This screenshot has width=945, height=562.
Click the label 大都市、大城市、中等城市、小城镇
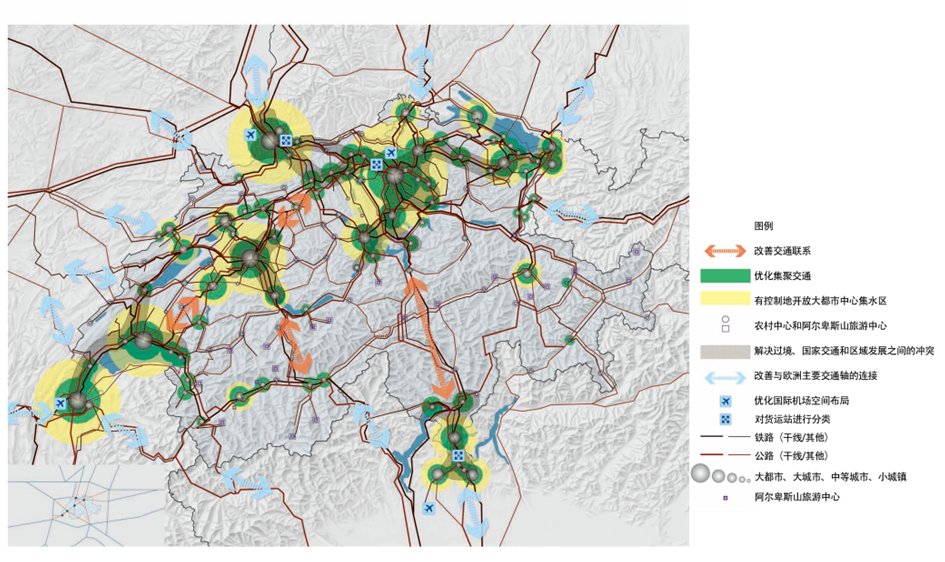[830, 477]
